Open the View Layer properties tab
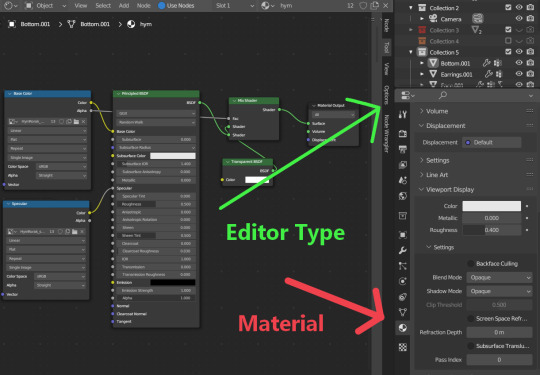The image size is (540, 375). [x=402, y=165]
